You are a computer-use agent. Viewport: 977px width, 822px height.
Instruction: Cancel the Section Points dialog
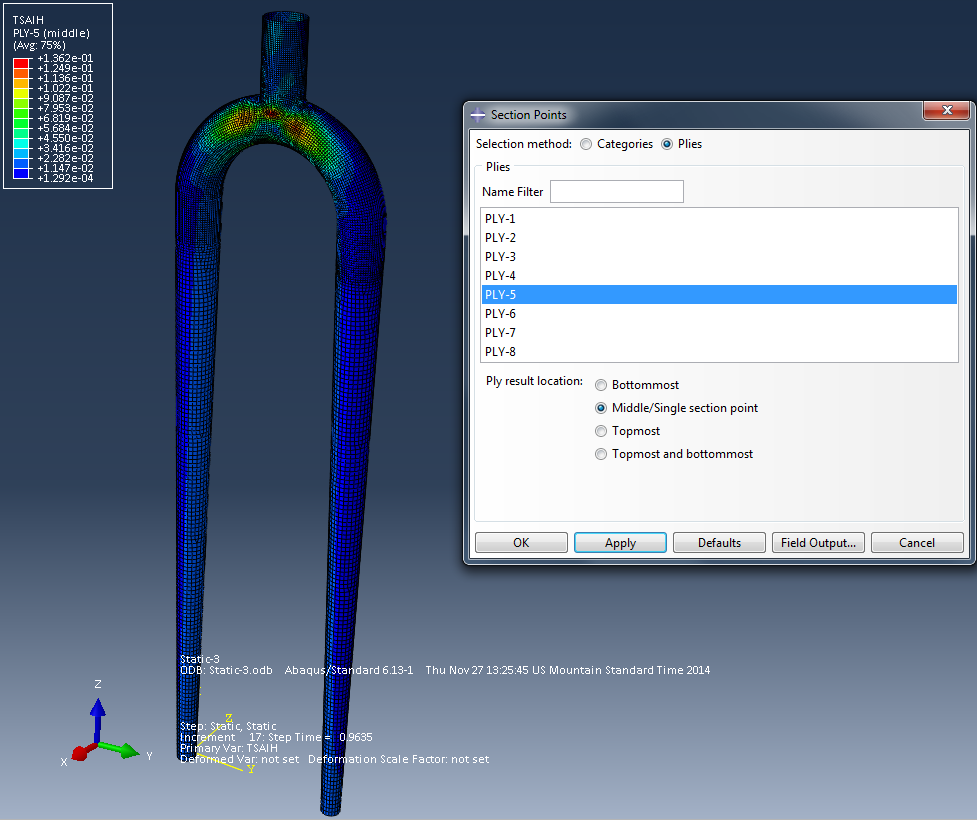[x=917, y=543]
